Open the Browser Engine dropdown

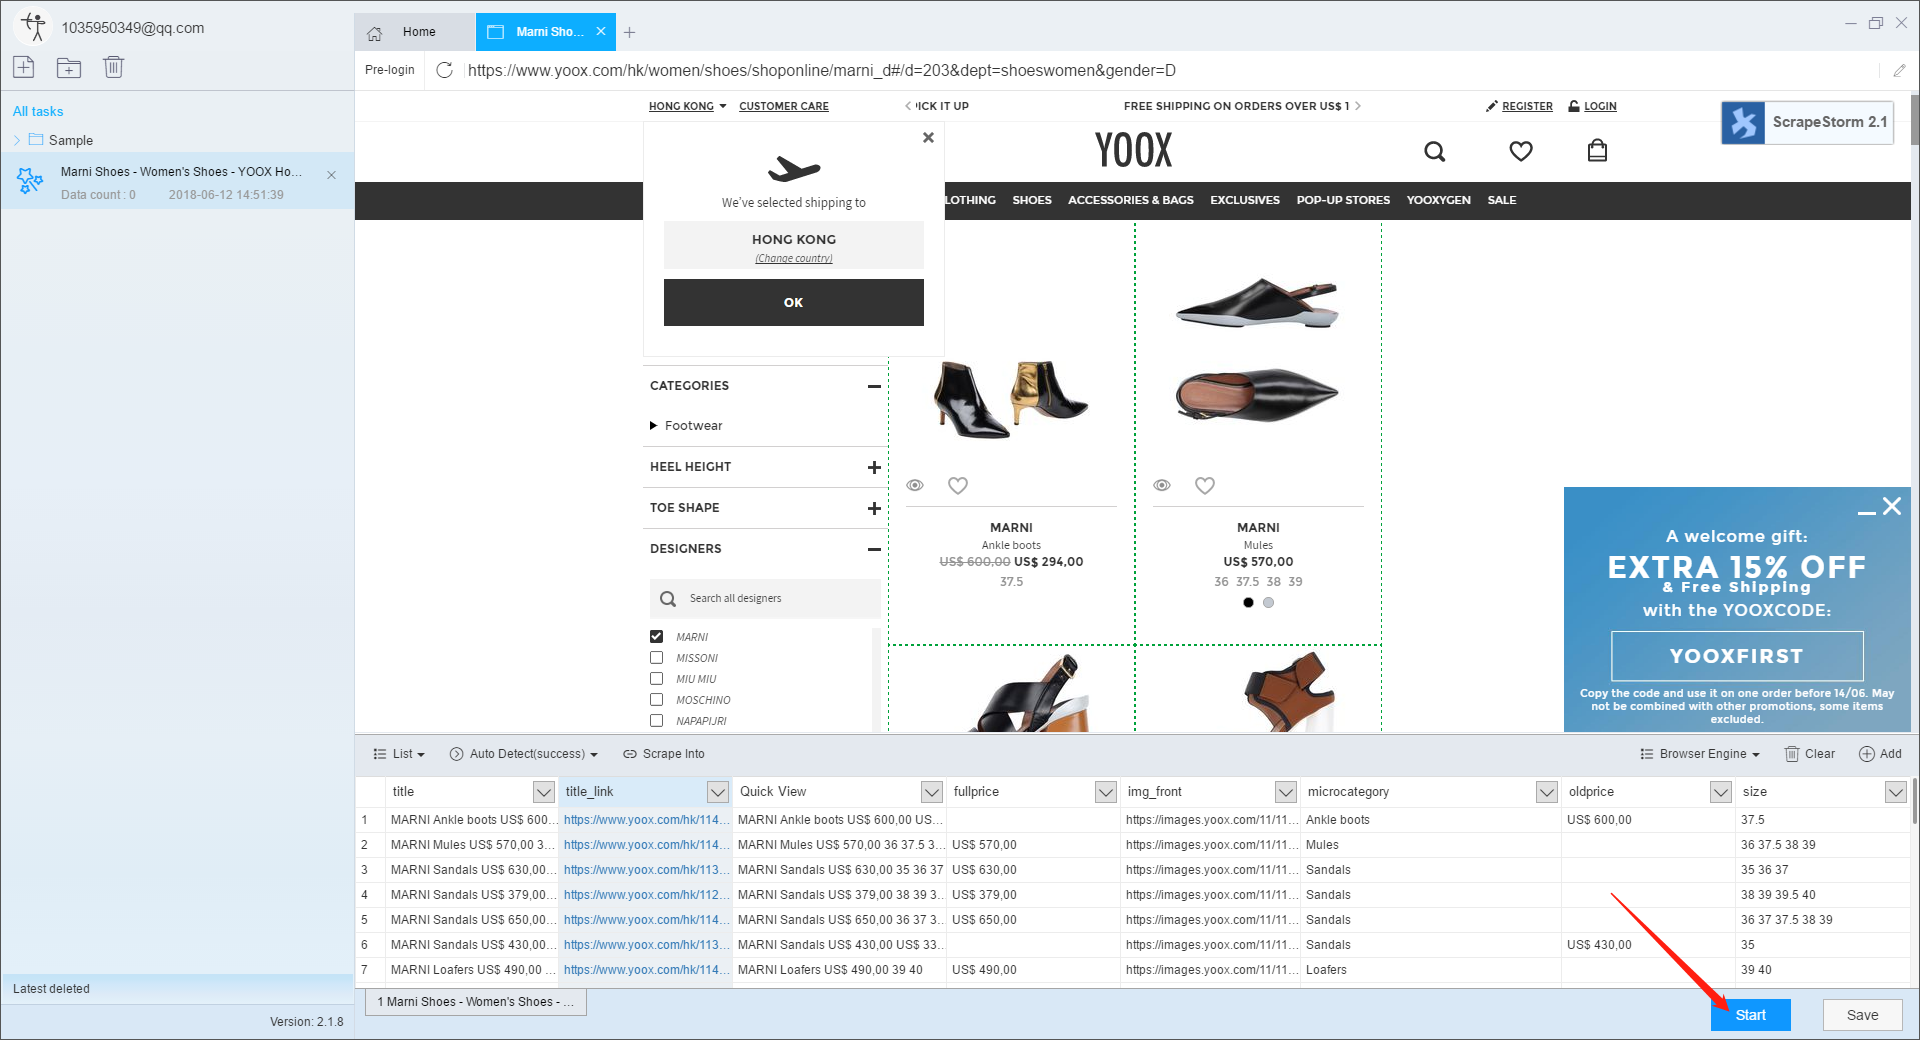point(1700,754)
